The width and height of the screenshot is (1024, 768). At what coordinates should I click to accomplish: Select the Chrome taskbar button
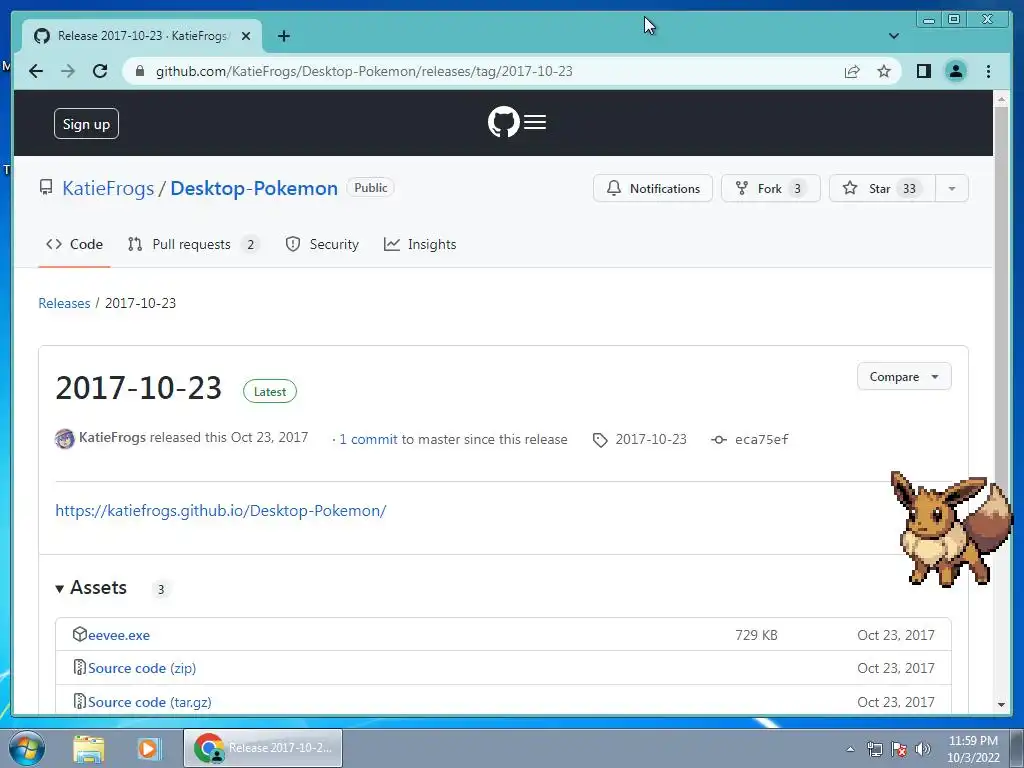pyautogui.click(x=263, y=748)
